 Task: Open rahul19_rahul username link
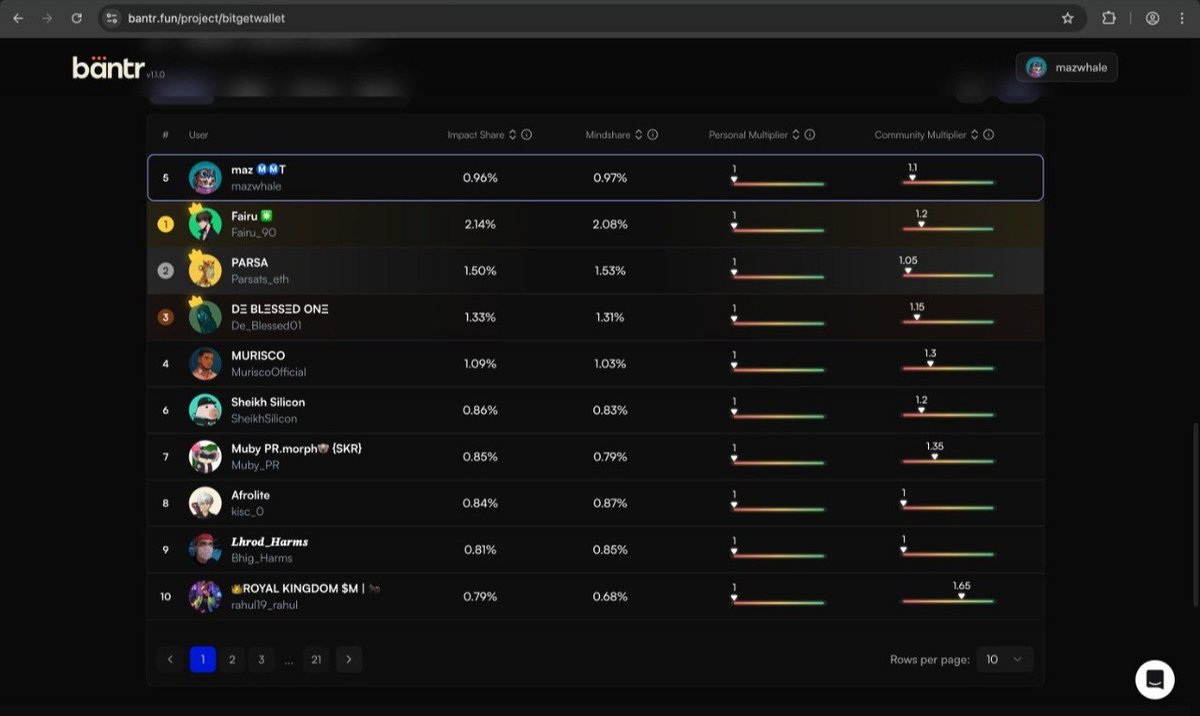pos(265,605)
